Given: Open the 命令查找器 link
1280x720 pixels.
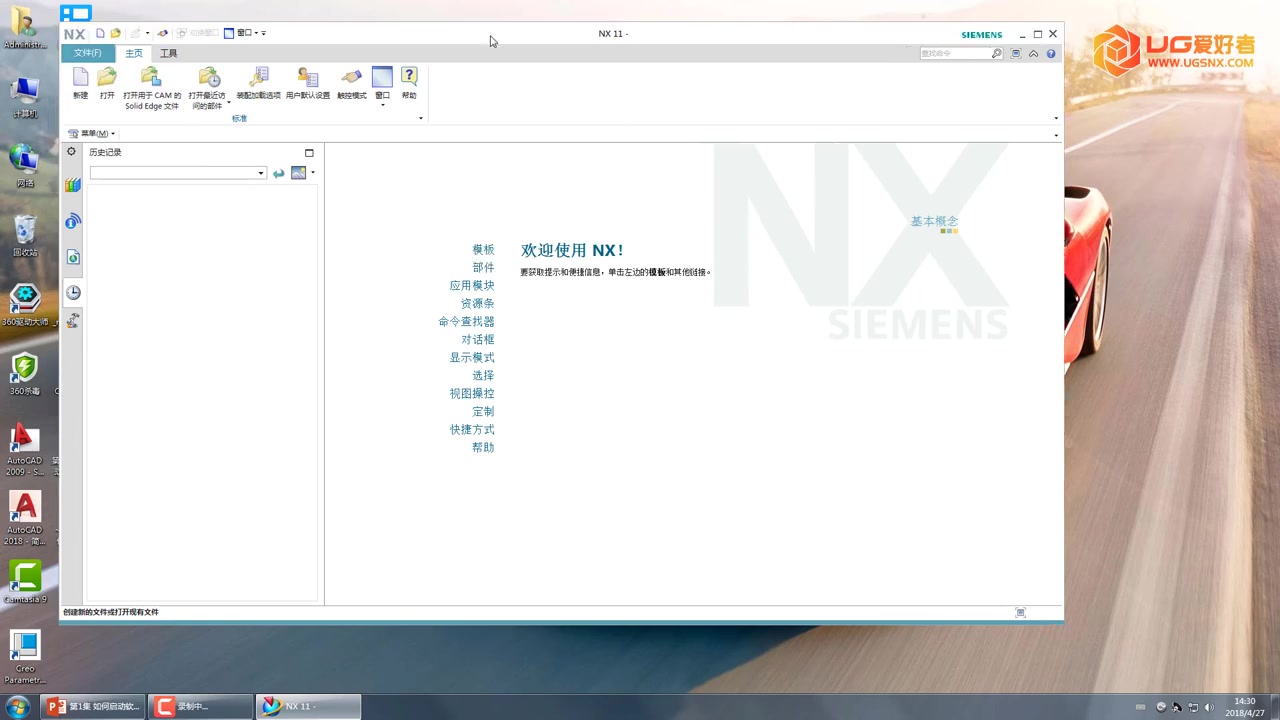Looking at the screenshot, I should pos(466,322).
